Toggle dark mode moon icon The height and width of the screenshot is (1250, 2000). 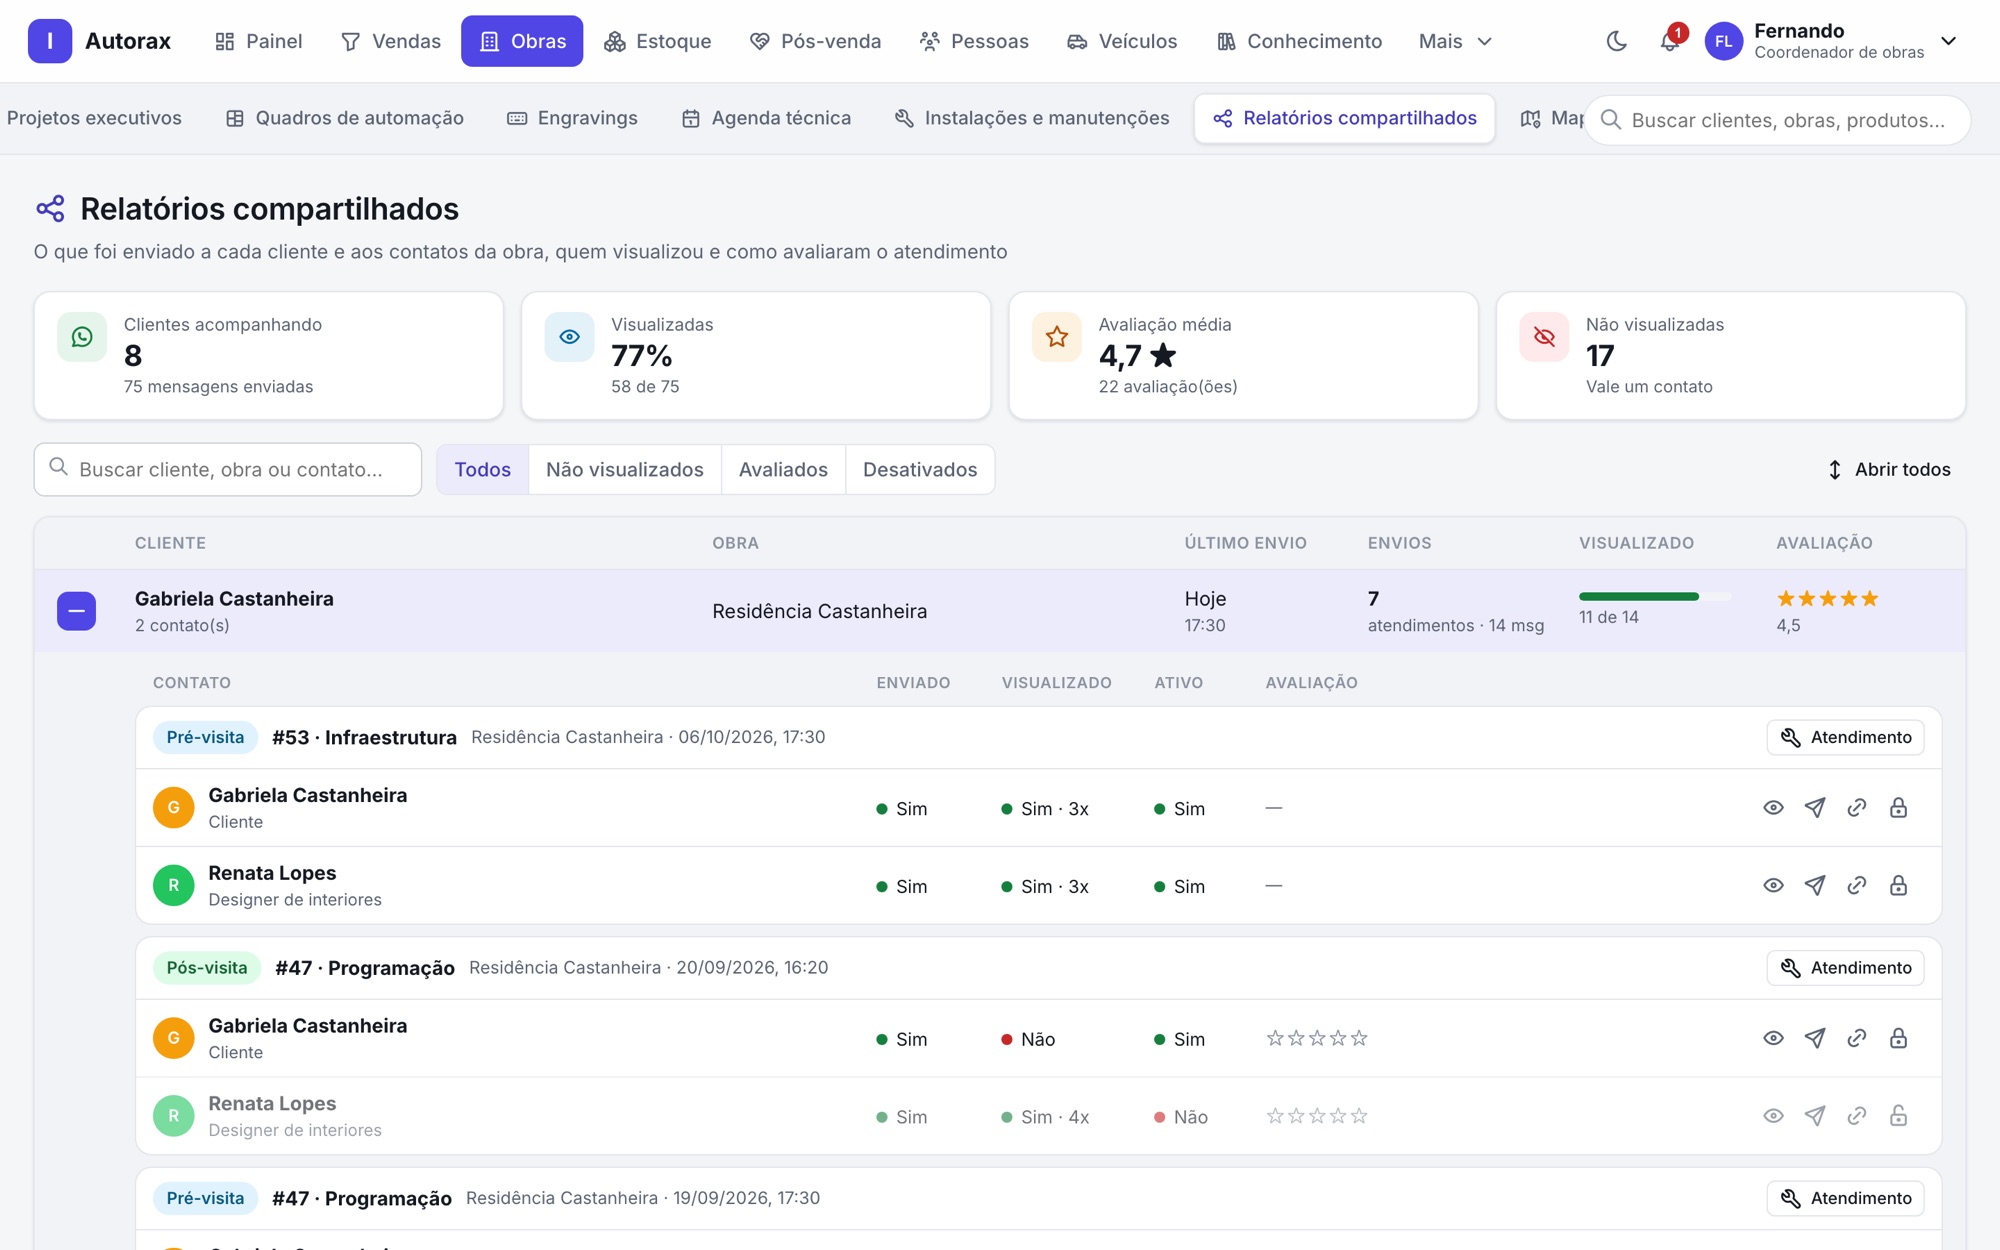pyautogui.click(x=1616, y=41)
